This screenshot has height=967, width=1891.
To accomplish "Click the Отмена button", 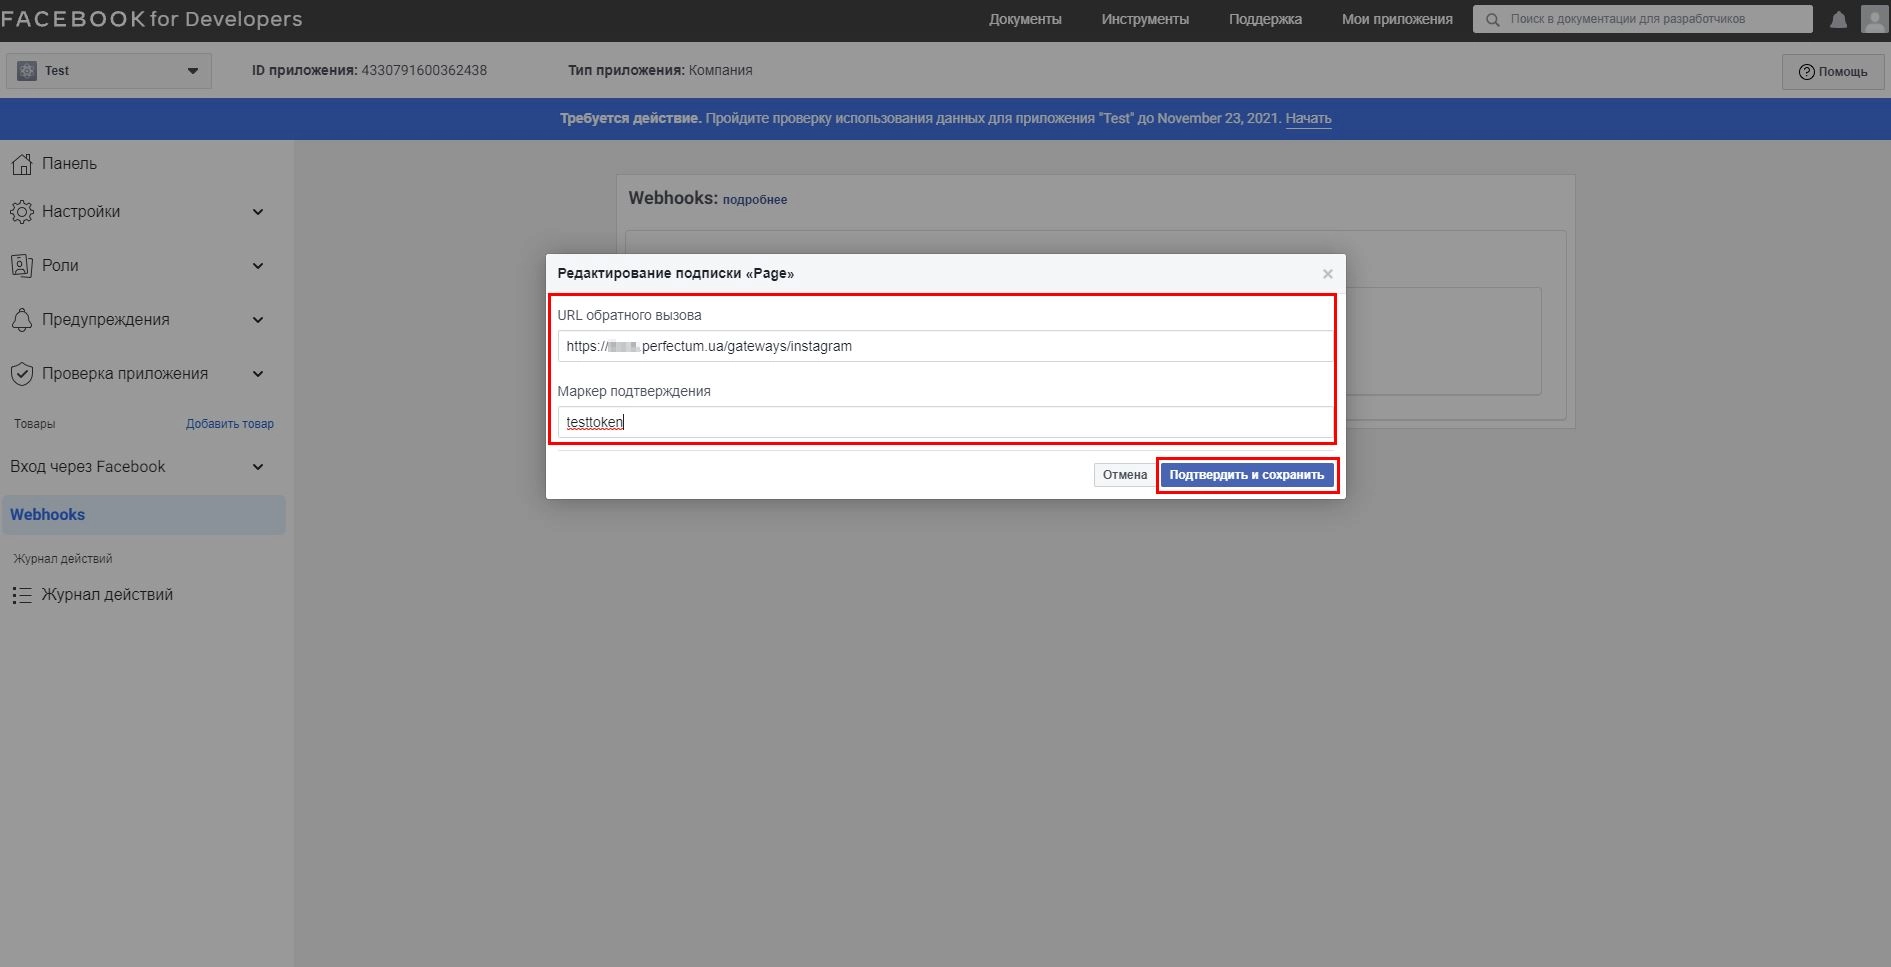I will pyautogui.click(x=1124, y=475).
